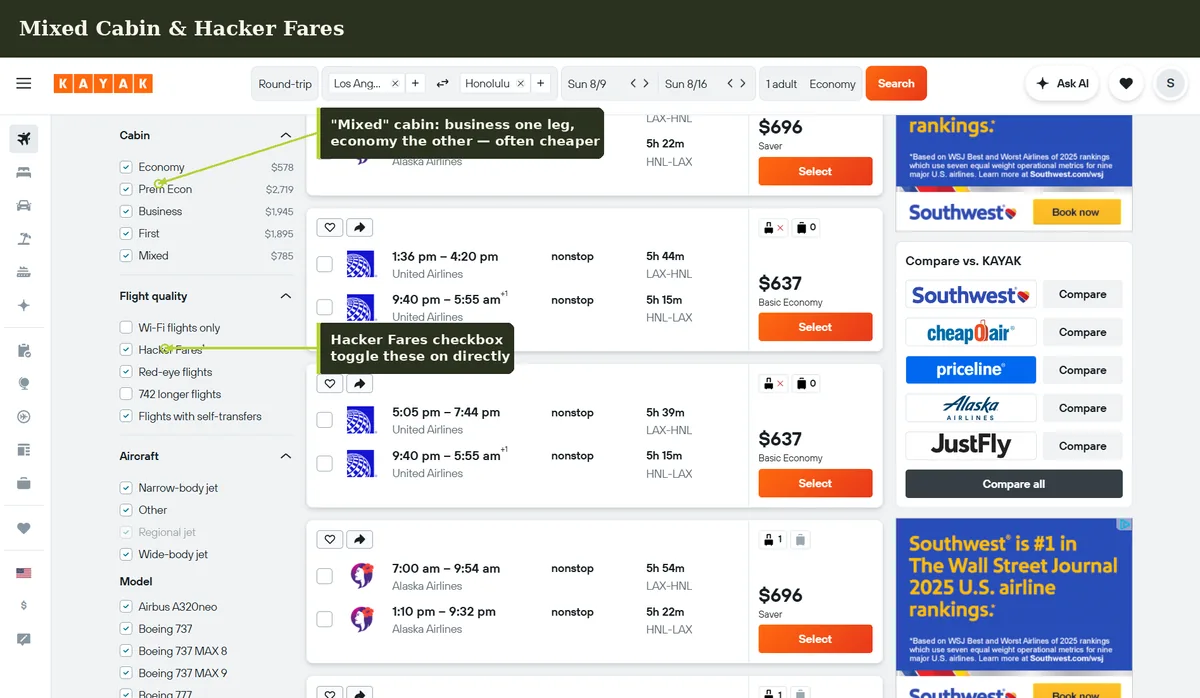The image size is (1200, 698).
Task: Open the Sun 8/9 departure date field
Action: 587,84
